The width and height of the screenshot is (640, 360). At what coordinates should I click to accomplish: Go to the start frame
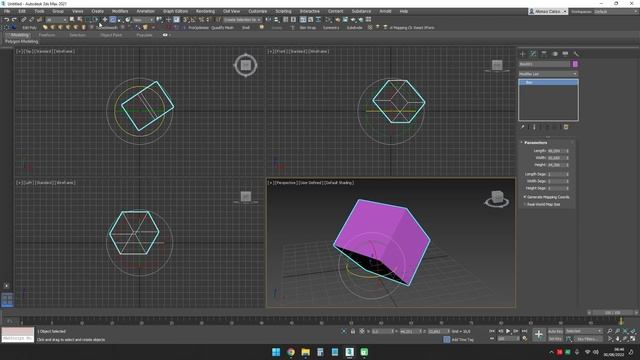point(492,331)
